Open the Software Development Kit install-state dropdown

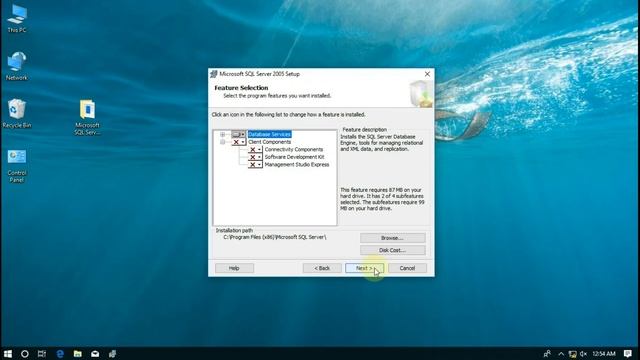[x=255, y=157]
